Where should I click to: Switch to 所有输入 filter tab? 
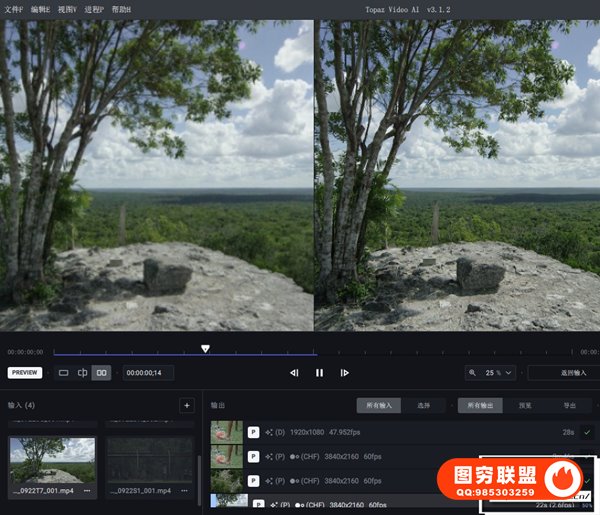pyautogui.click(x=380, y=406)
